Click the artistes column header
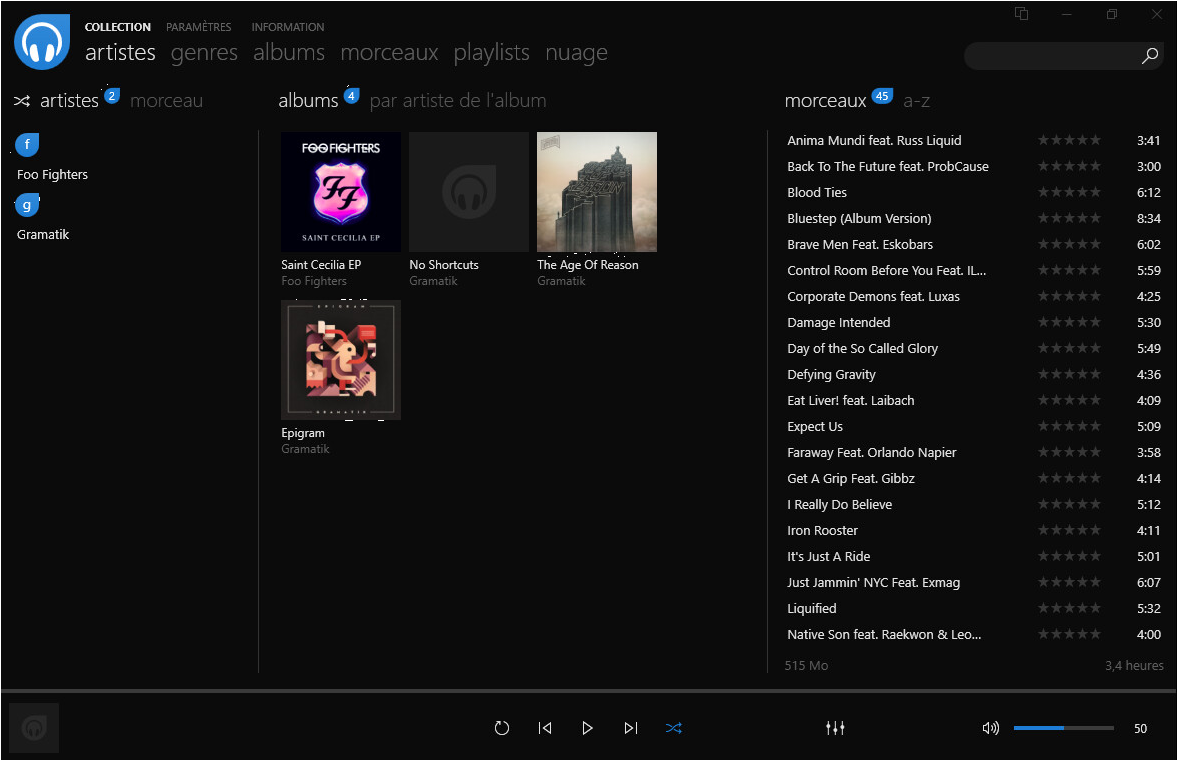1177x760 pixels. [69, 101]
